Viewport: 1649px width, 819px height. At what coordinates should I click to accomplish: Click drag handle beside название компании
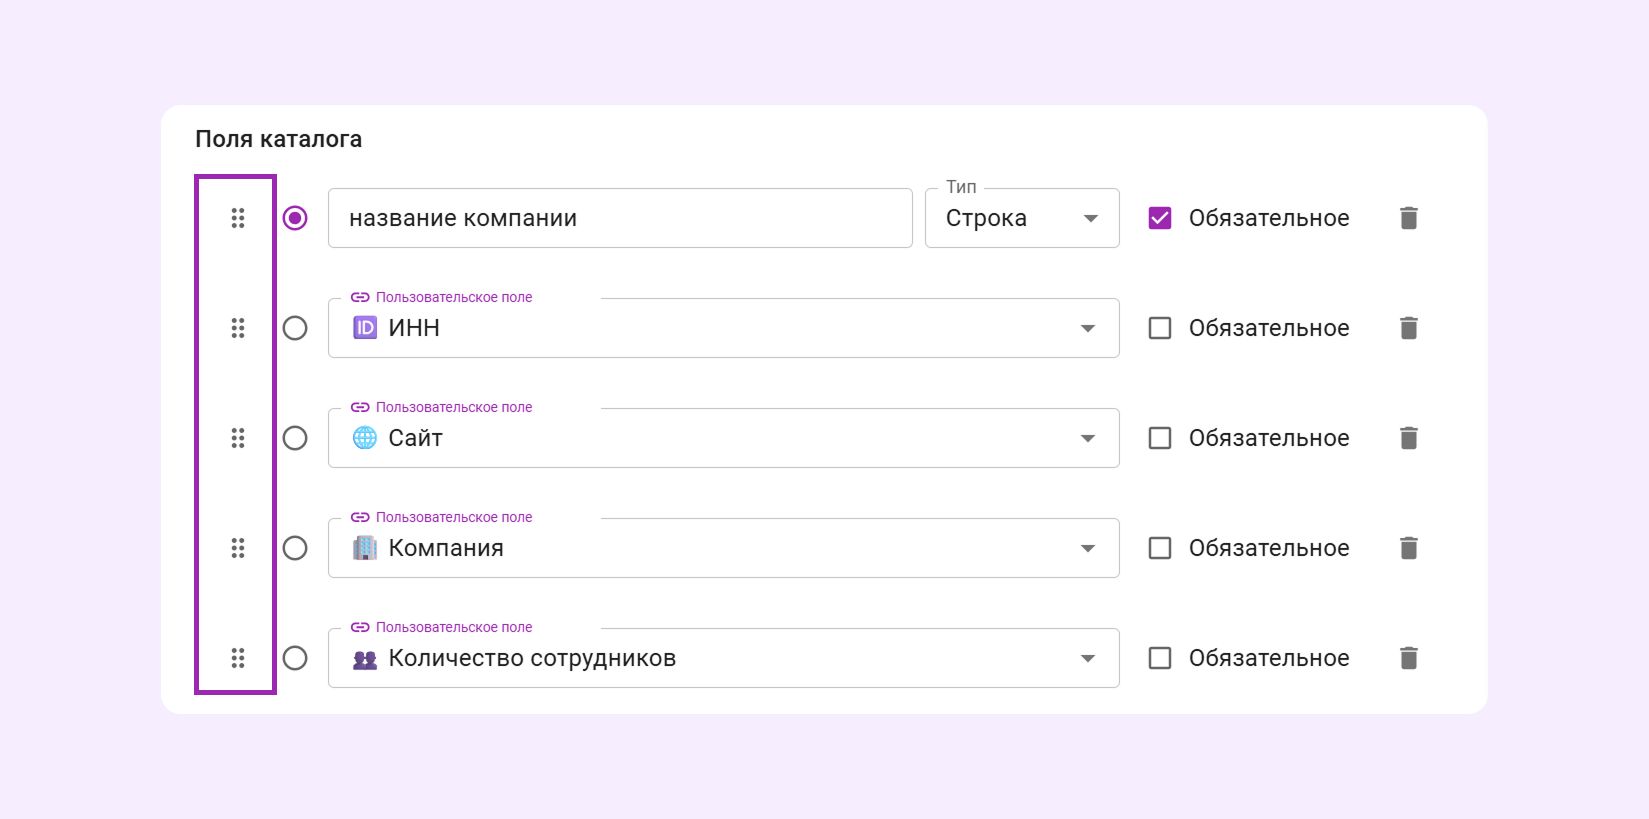coord(238,218)
